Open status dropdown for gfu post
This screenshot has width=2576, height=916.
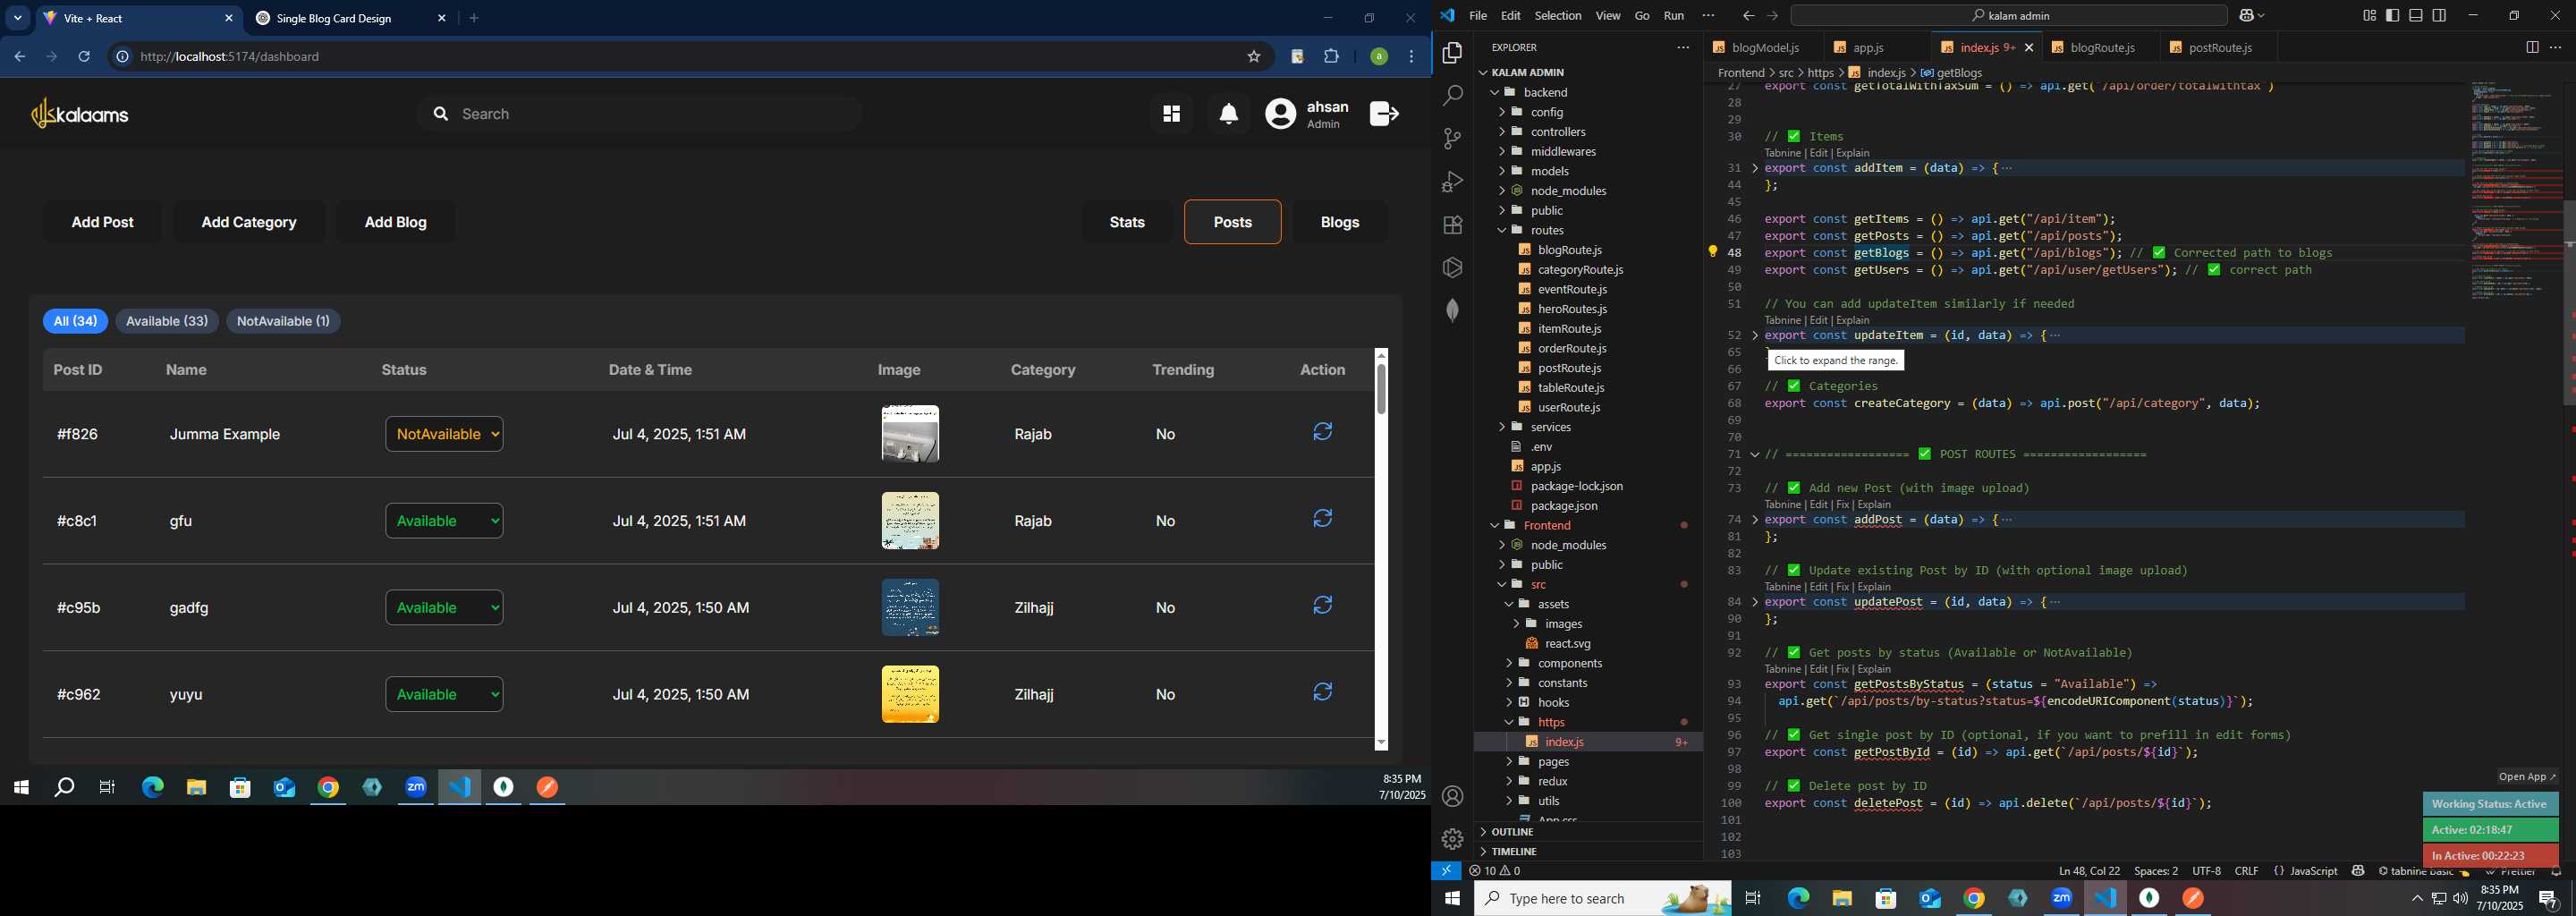(x=444, y=521)
